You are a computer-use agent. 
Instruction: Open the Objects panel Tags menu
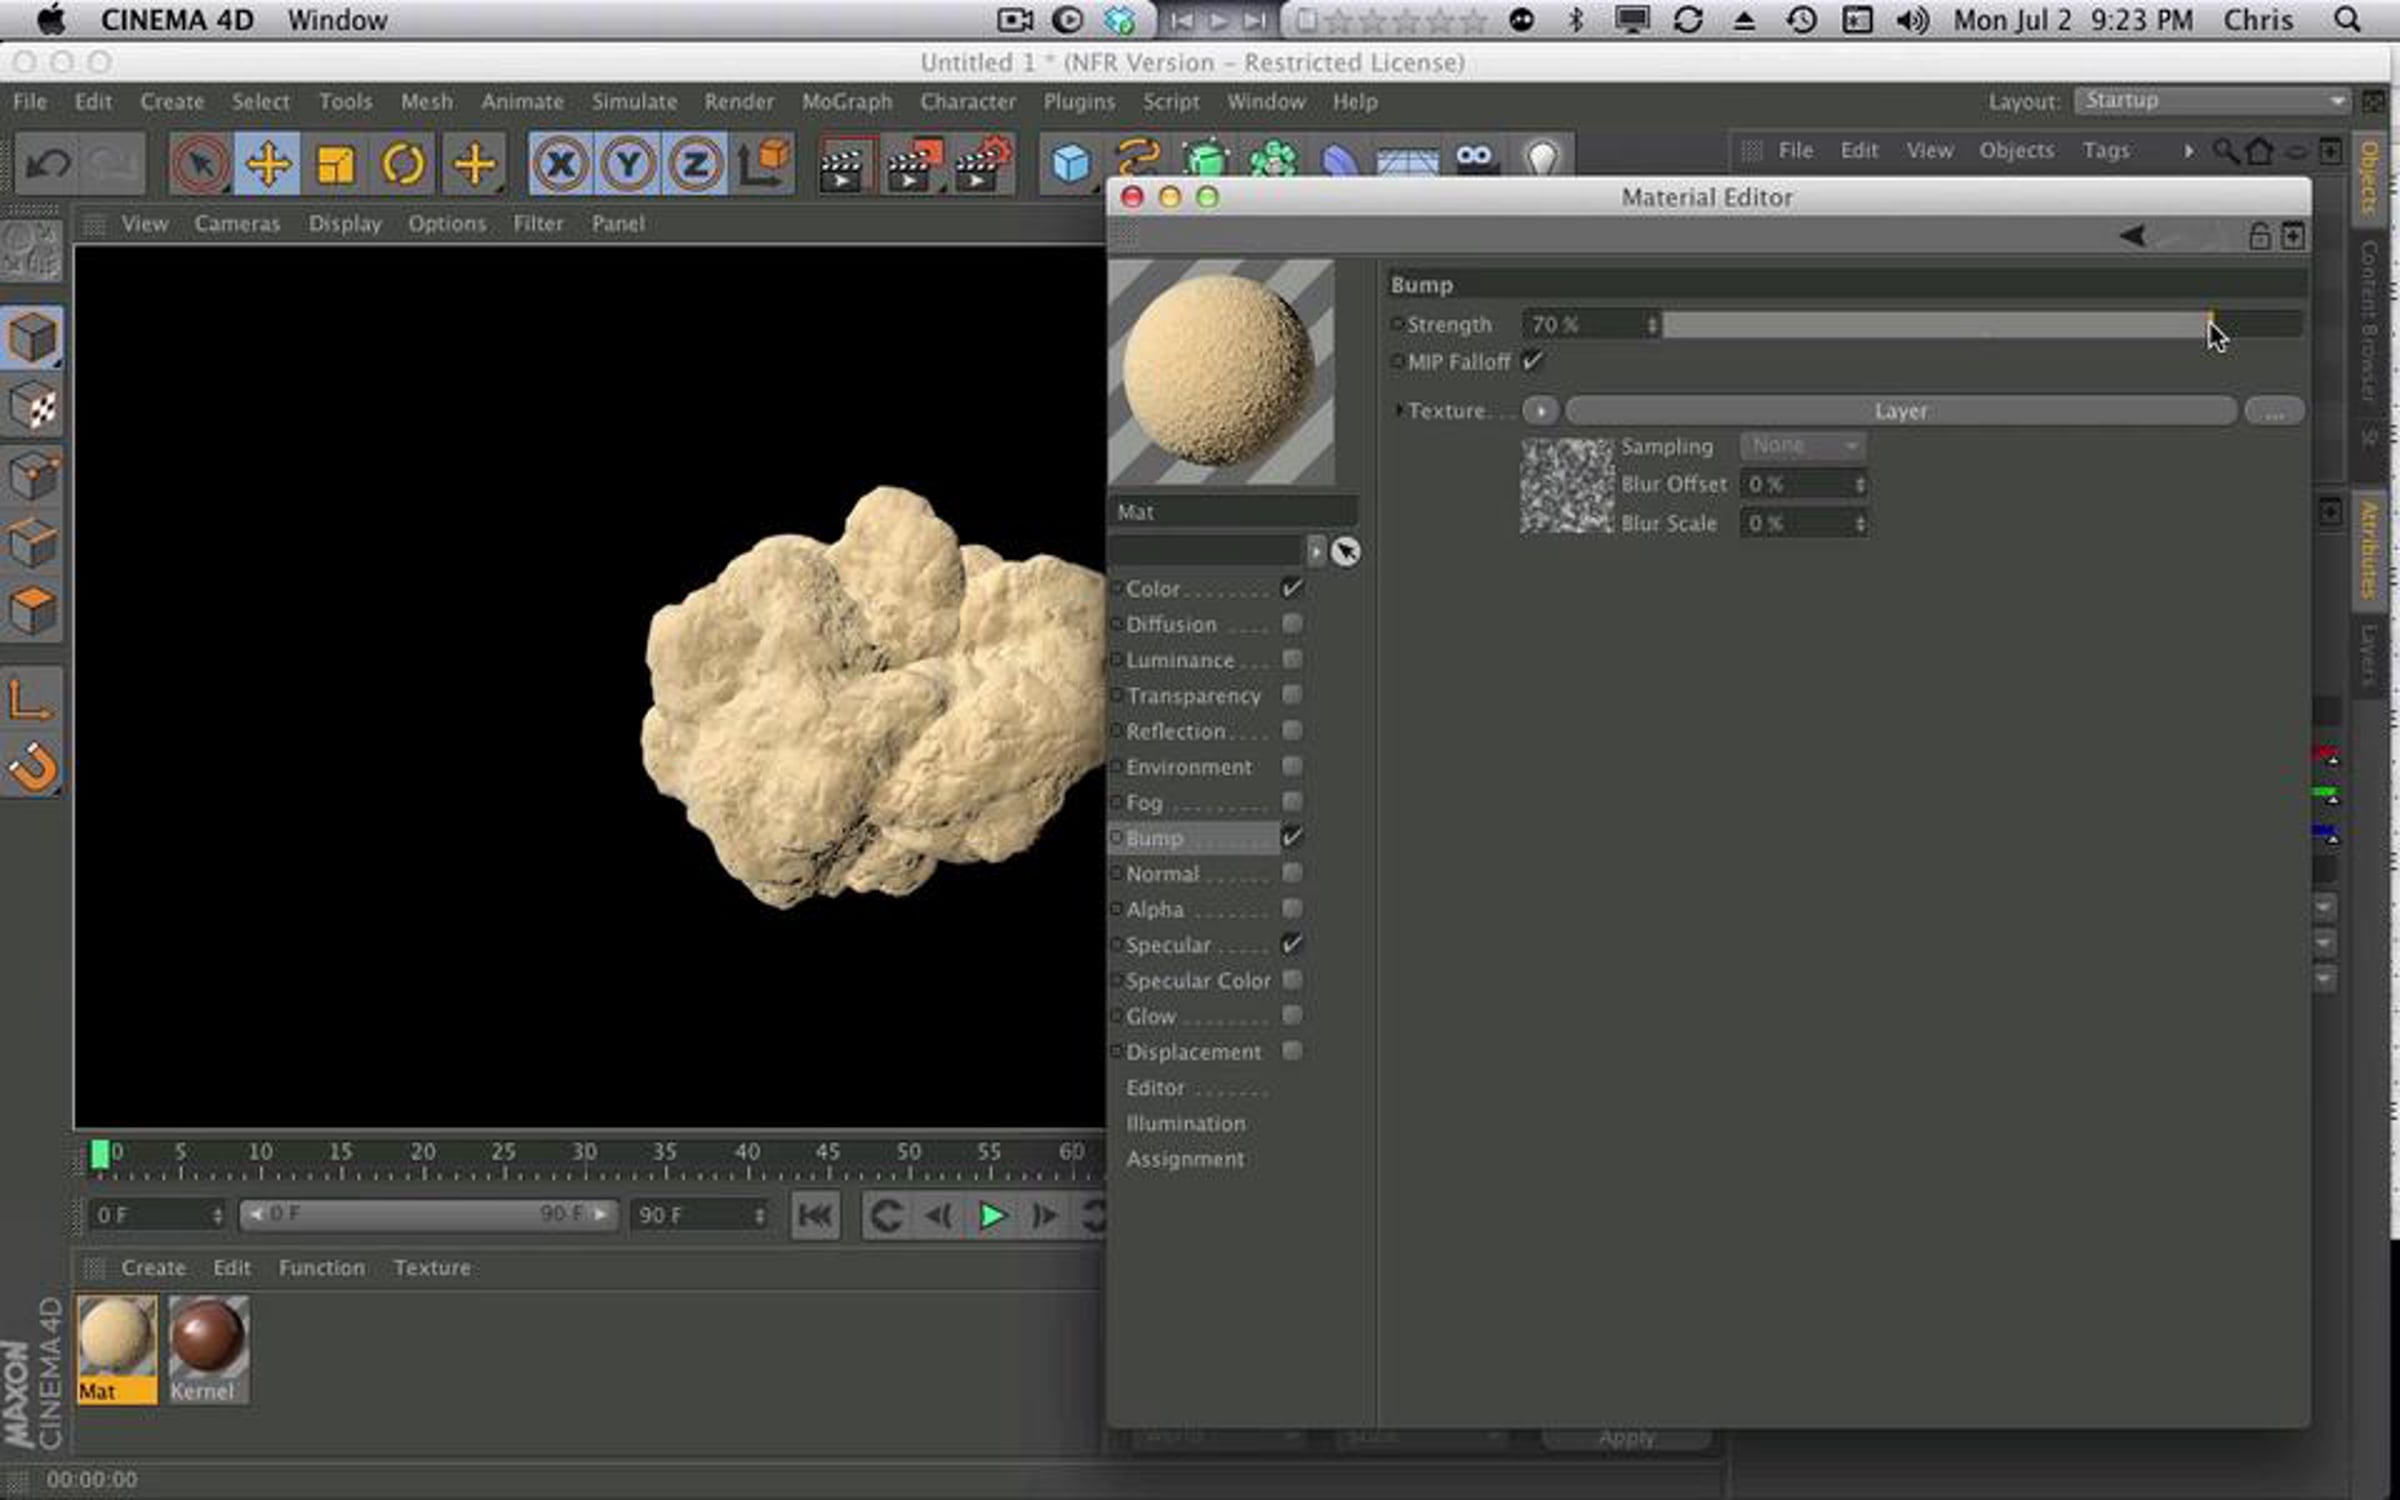tap(2106, 151)
